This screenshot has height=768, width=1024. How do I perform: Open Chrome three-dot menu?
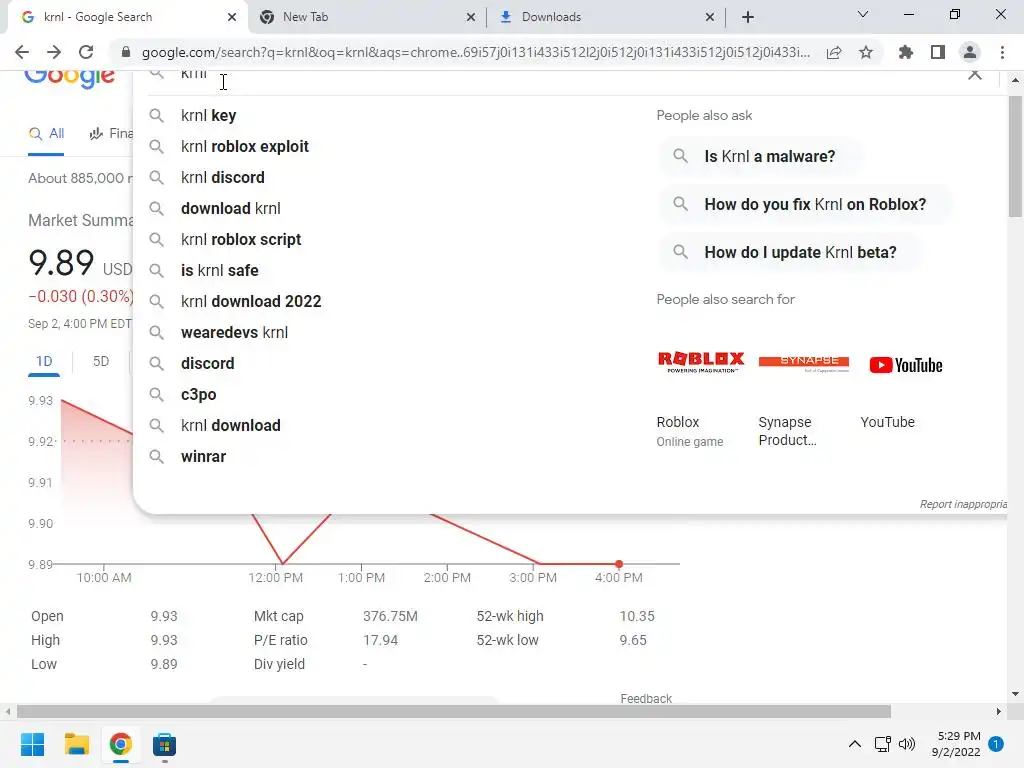coord(1002,52)
